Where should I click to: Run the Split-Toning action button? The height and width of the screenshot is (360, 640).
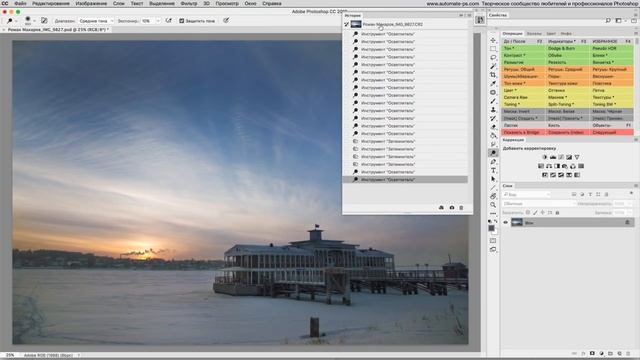tap(567, 104)
